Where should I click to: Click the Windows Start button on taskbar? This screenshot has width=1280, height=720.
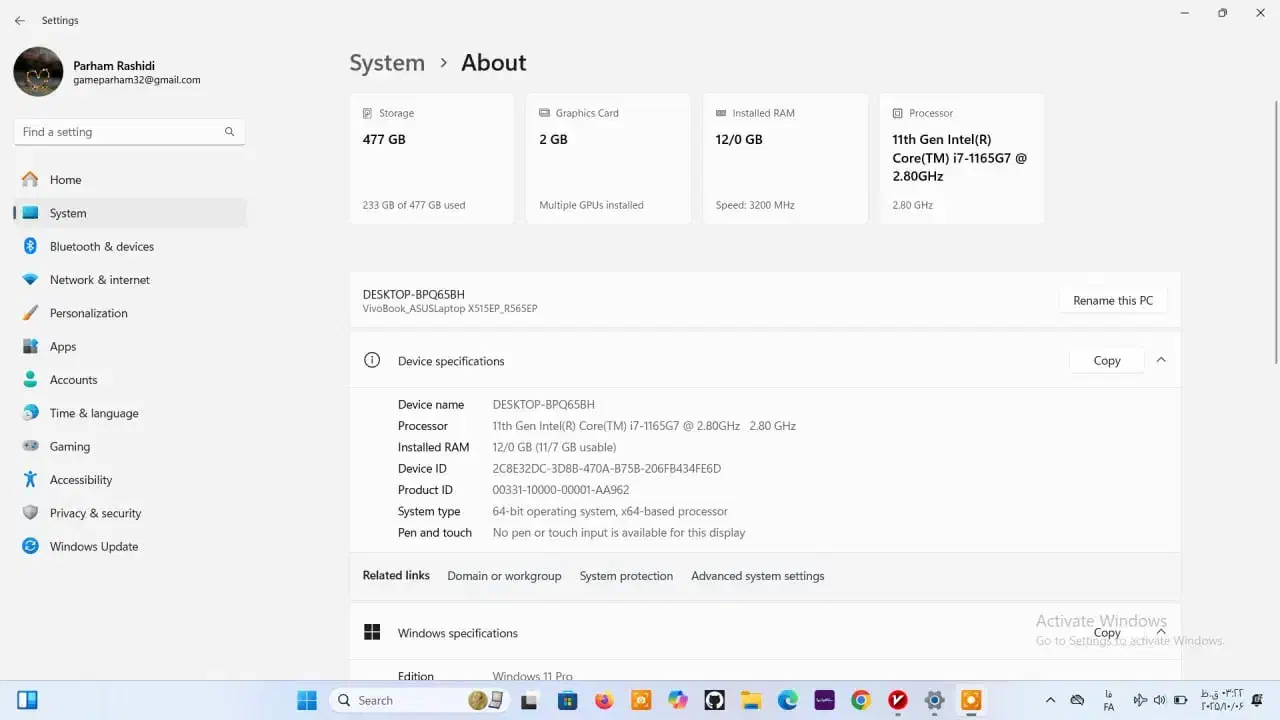(307, 700)
